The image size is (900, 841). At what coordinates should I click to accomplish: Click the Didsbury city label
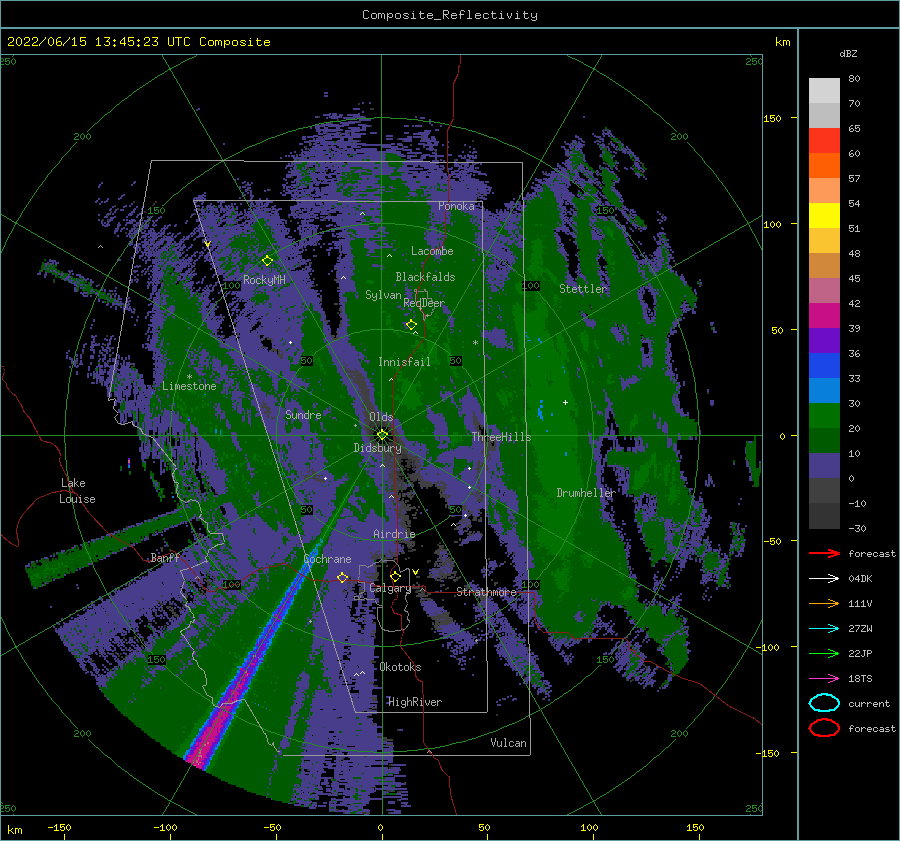coord(377,448)
